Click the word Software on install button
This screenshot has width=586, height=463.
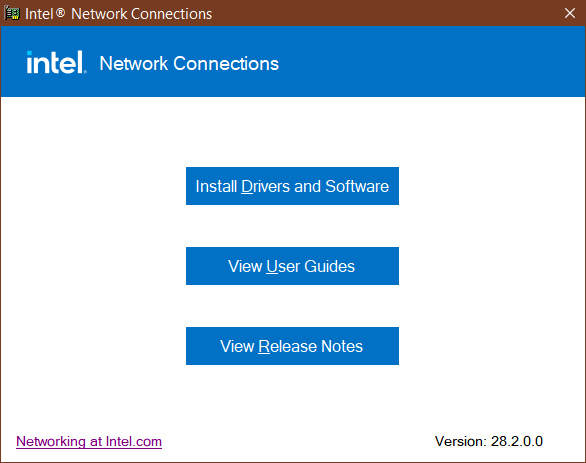pos(357,186)
